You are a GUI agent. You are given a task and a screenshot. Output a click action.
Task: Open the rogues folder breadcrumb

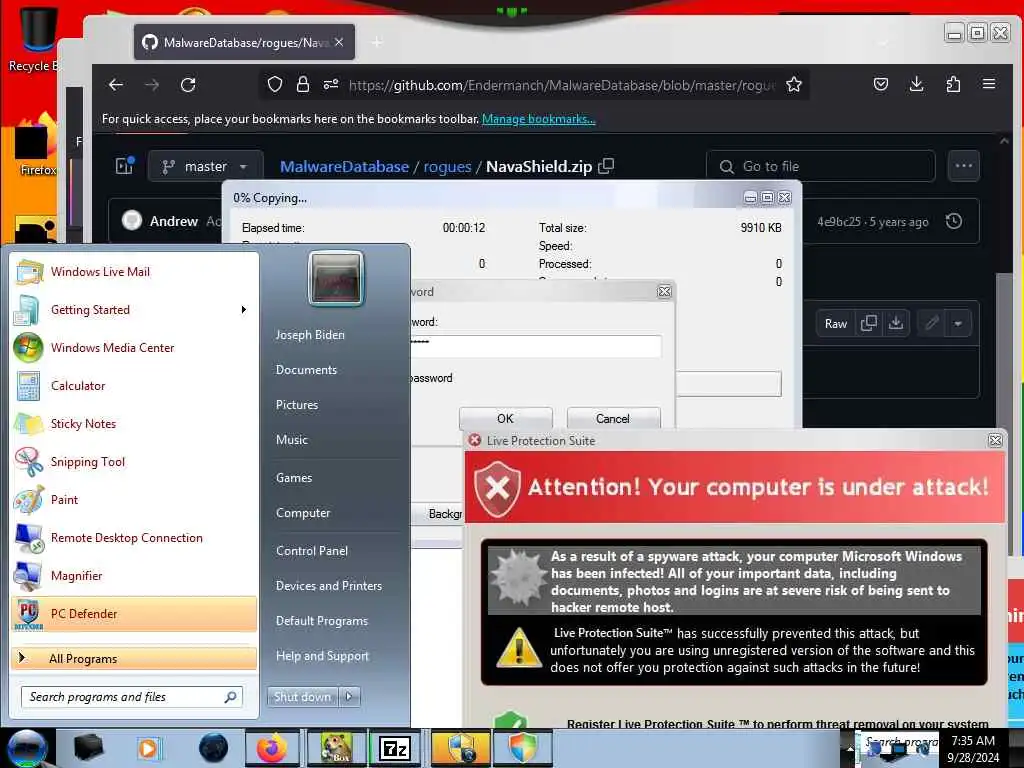coord(447,167)
